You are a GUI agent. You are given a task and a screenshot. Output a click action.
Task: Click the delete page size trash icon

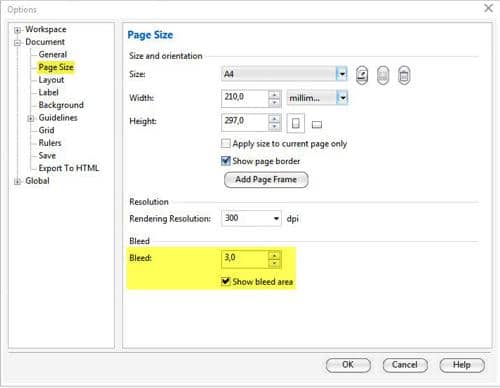tap(404, 75)
